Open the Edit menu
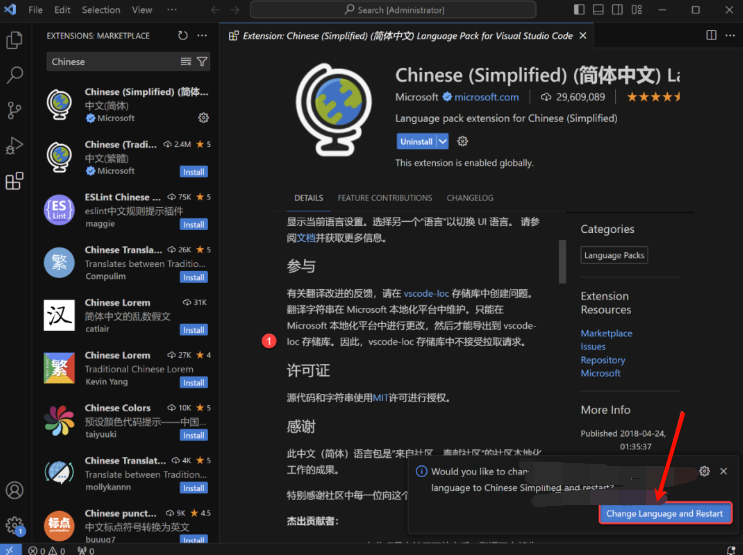 62,9
